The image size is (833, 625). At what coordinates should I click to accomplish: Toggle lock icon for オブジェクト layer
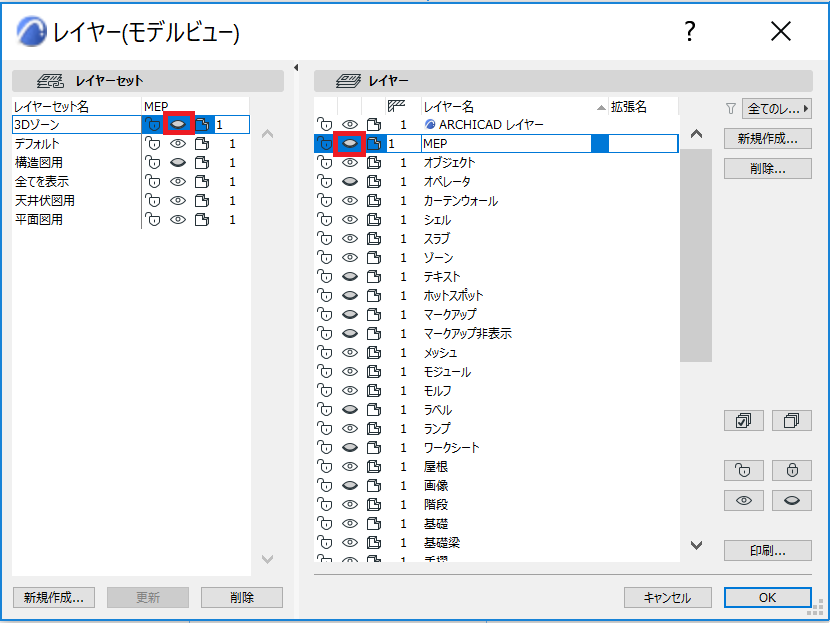[325, 163]
